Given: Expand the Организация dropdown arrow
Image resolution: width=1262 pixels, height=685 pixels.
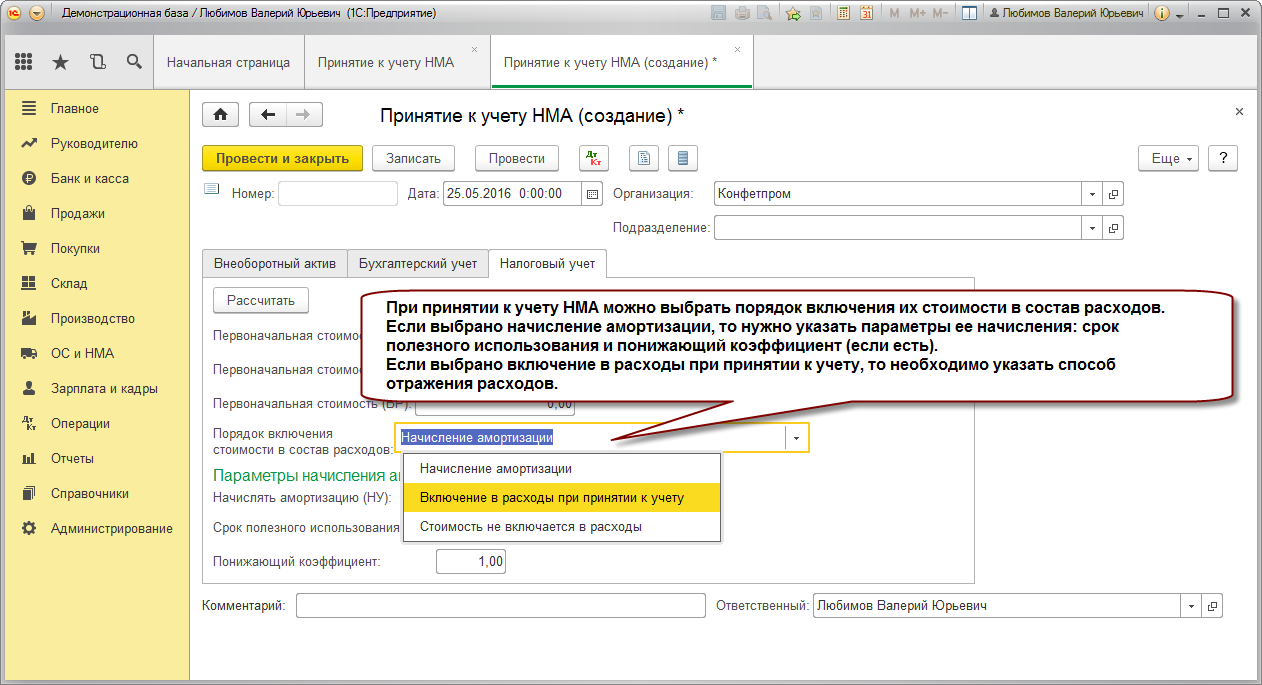Looking at the screenshot, I should (1092, 194).
